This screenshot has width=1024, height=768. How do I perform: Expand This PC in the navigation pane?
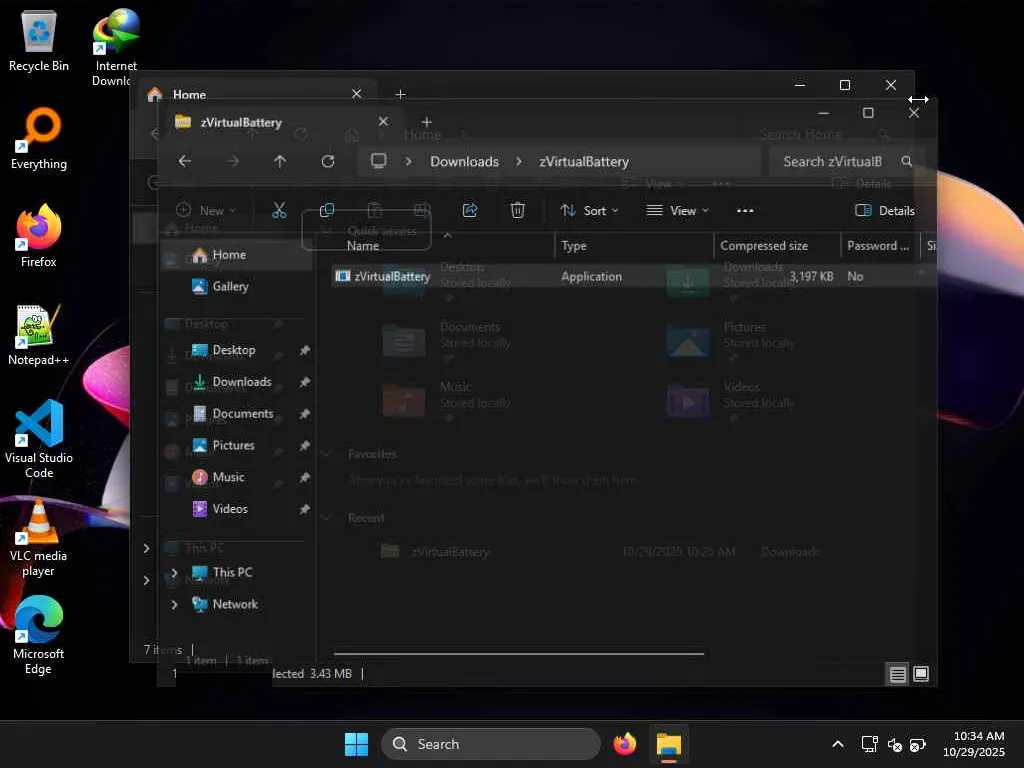[174, 573]
